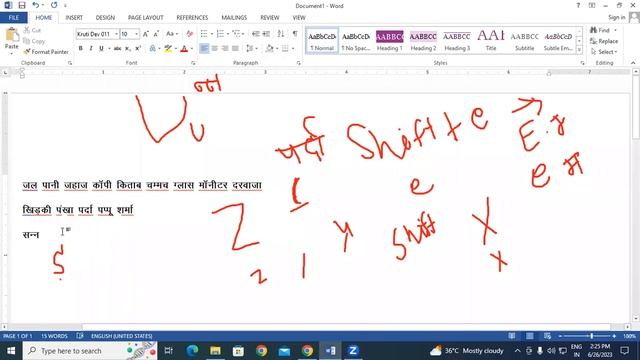The height and width of the screenshot is (360, 640).
Task: Activate Format Painter
Action: click(x=46, y=52)
